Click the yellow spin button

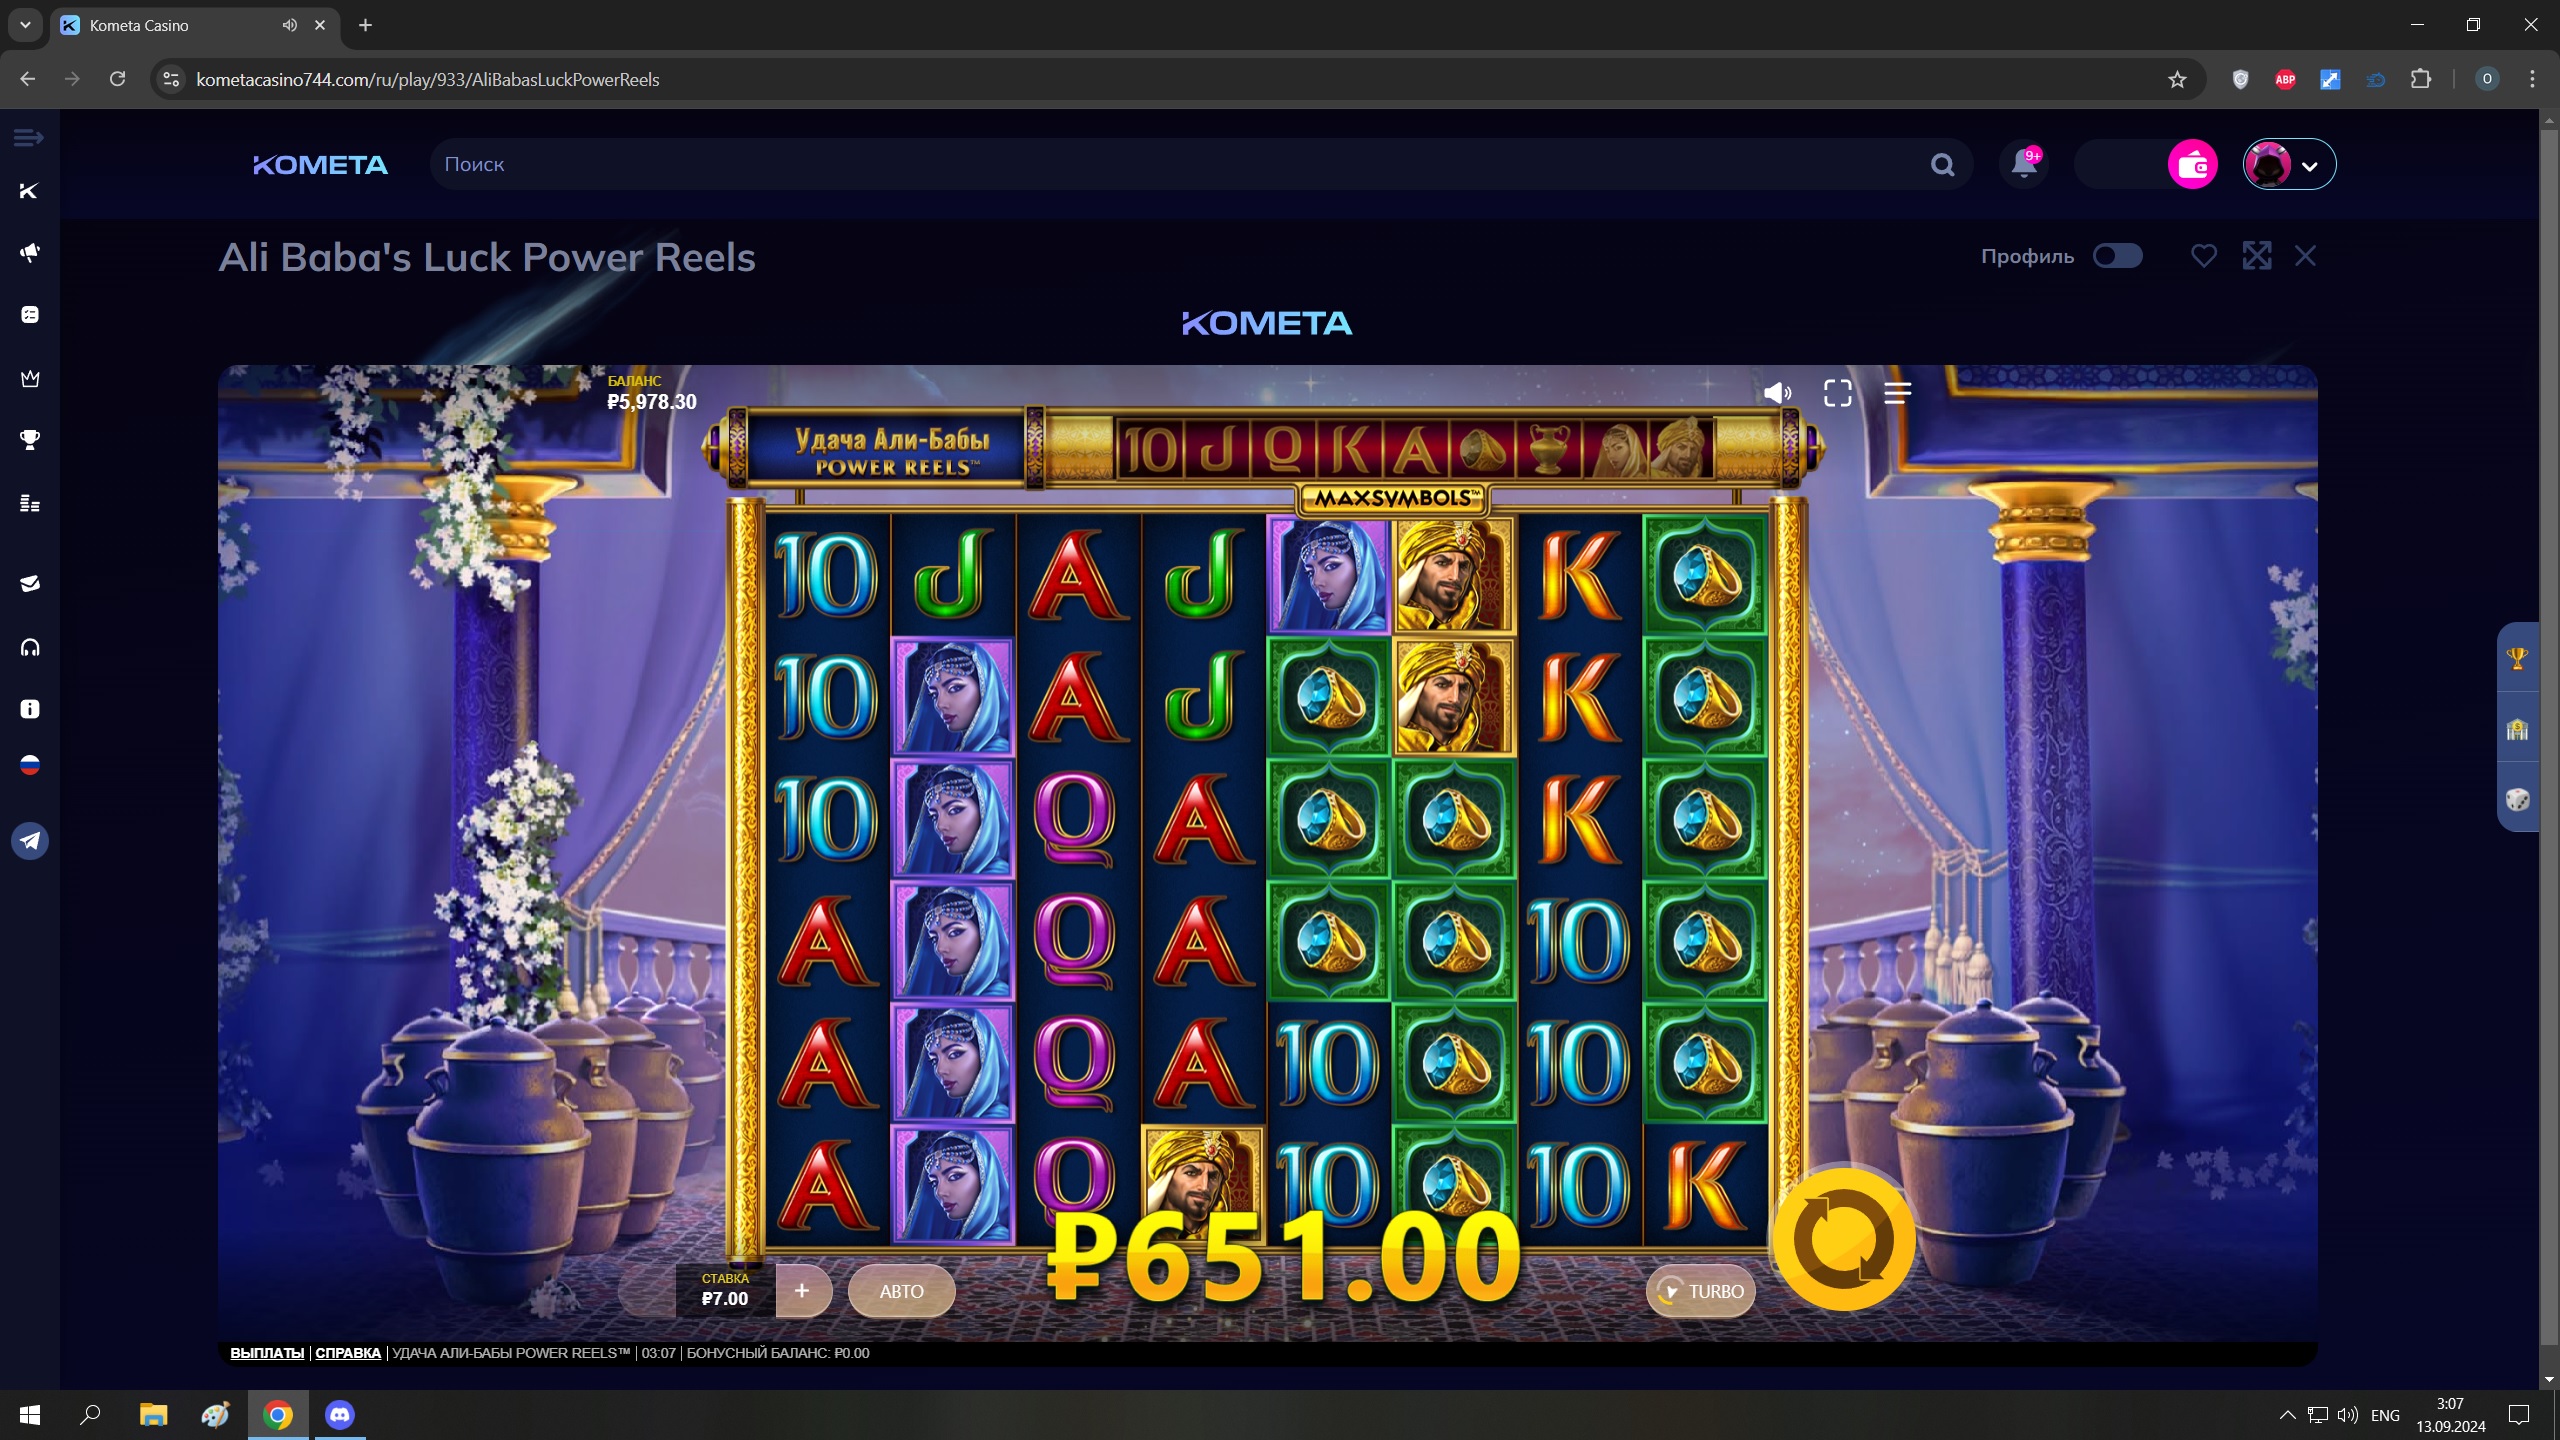click(1843, 1240)
